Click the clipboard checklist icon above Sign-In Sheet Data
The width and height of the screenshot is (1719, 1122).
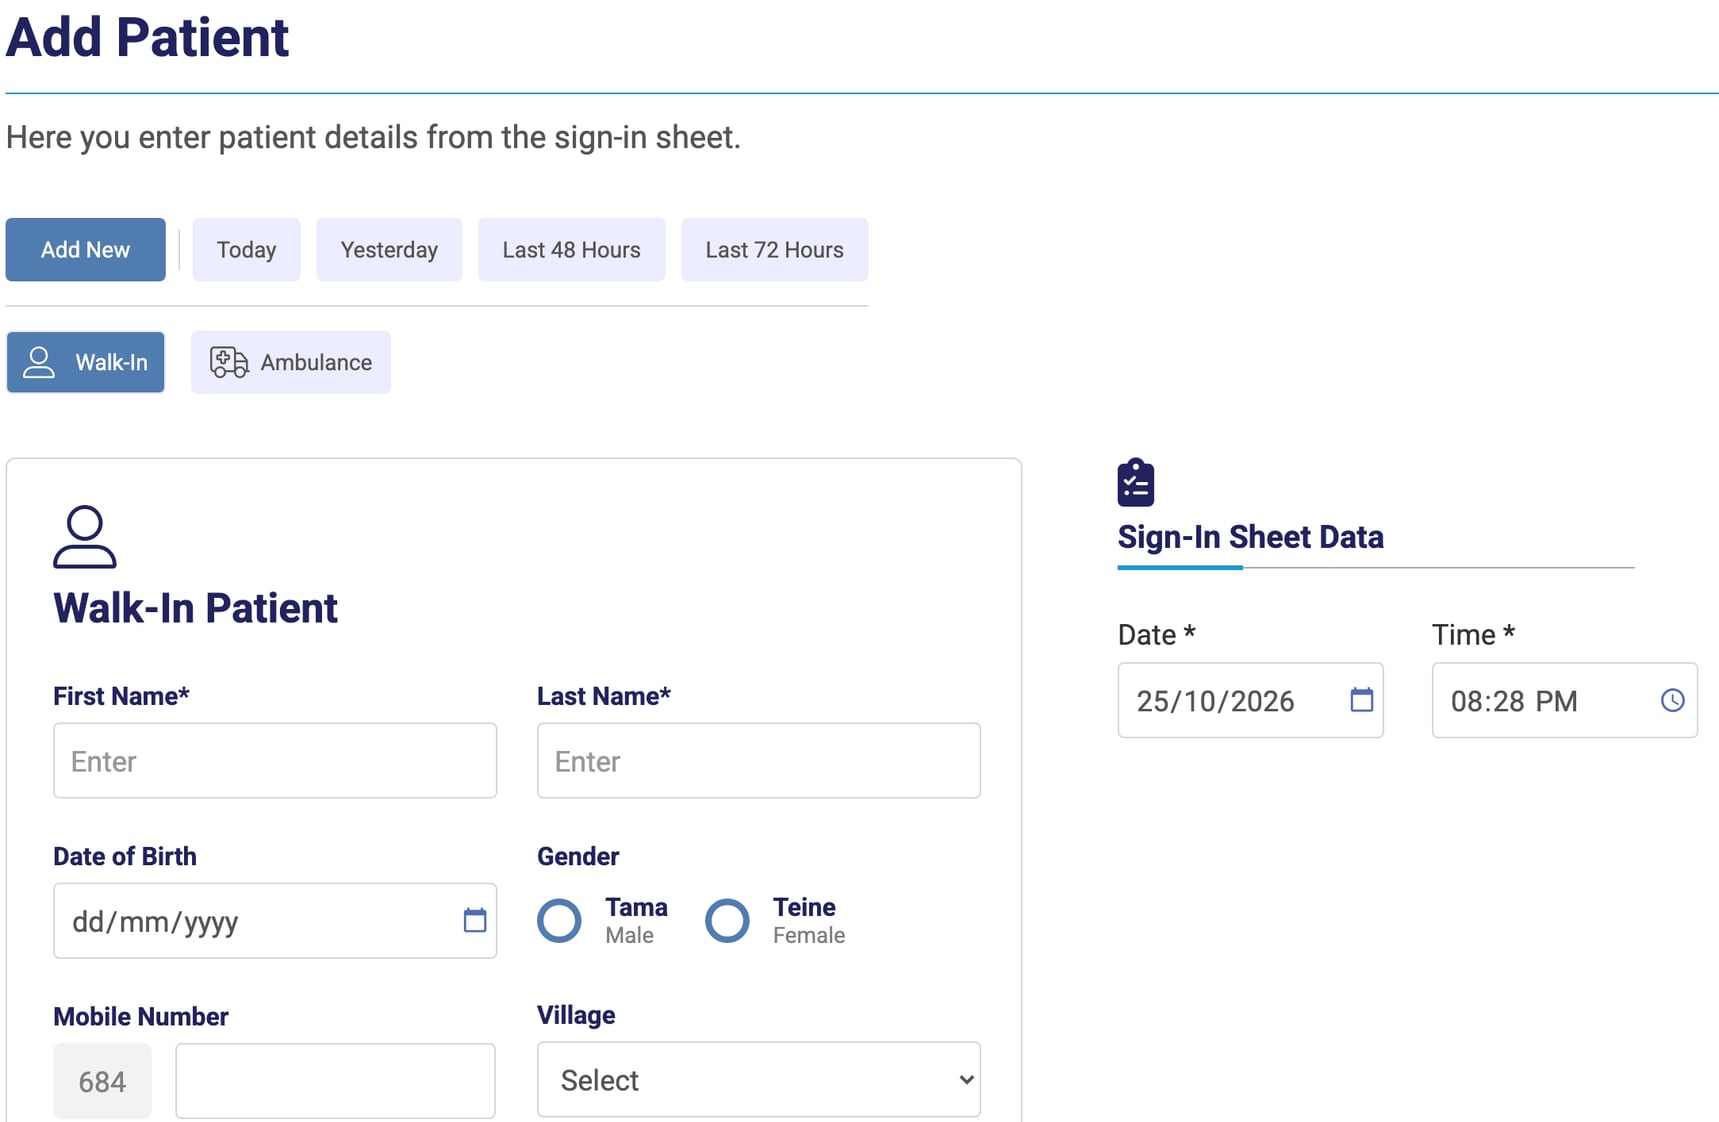(x=1135, y=483)
